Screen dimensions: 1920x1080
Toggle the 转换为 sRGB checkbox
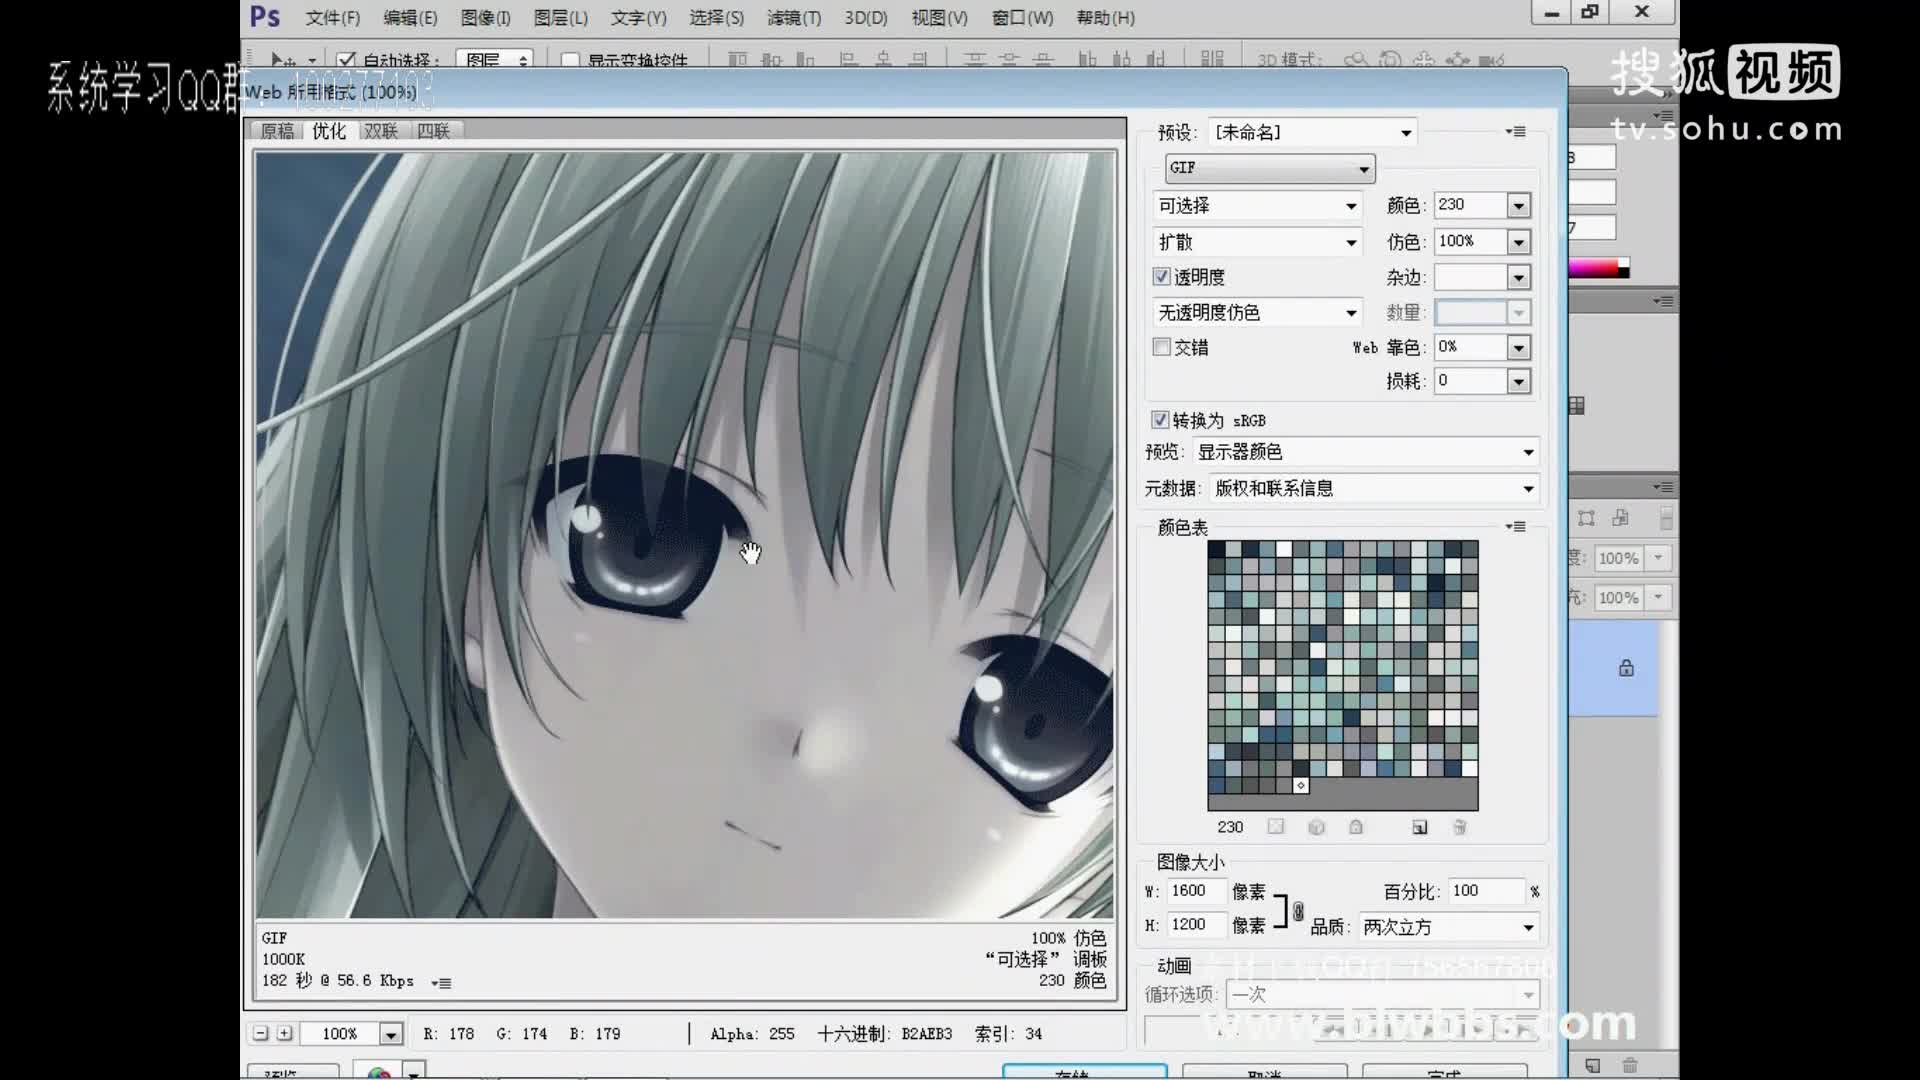(x=1160, y=420)
